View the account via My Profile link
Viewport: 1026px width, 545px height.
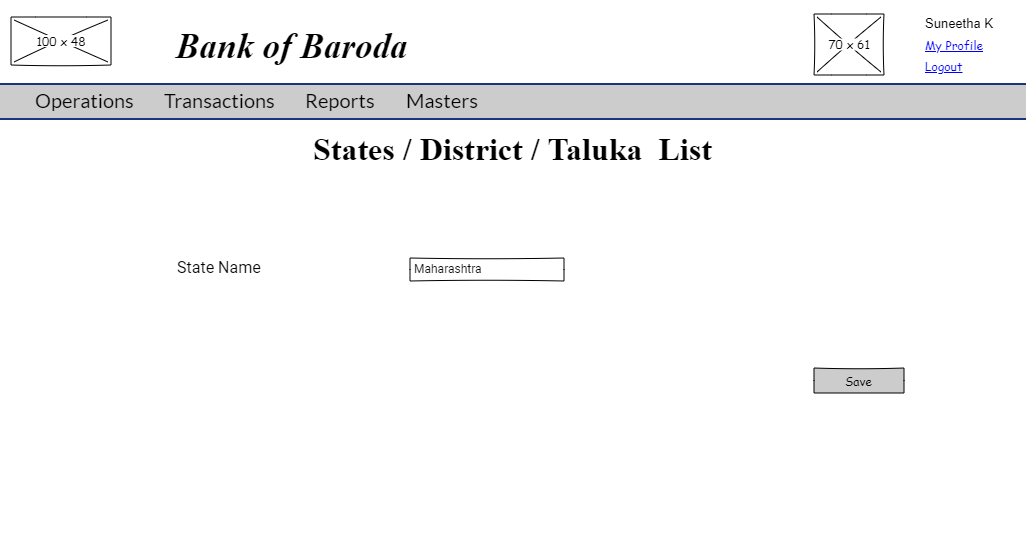pos(954,46)
